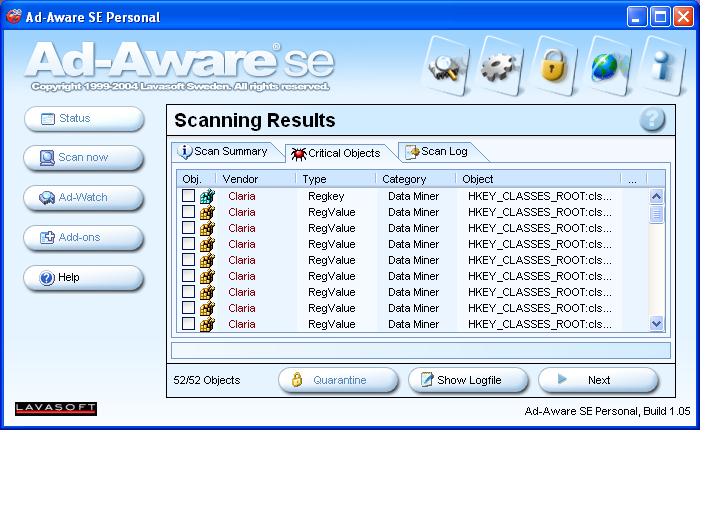Select the 'Regkey' type cell

(326, 196)
